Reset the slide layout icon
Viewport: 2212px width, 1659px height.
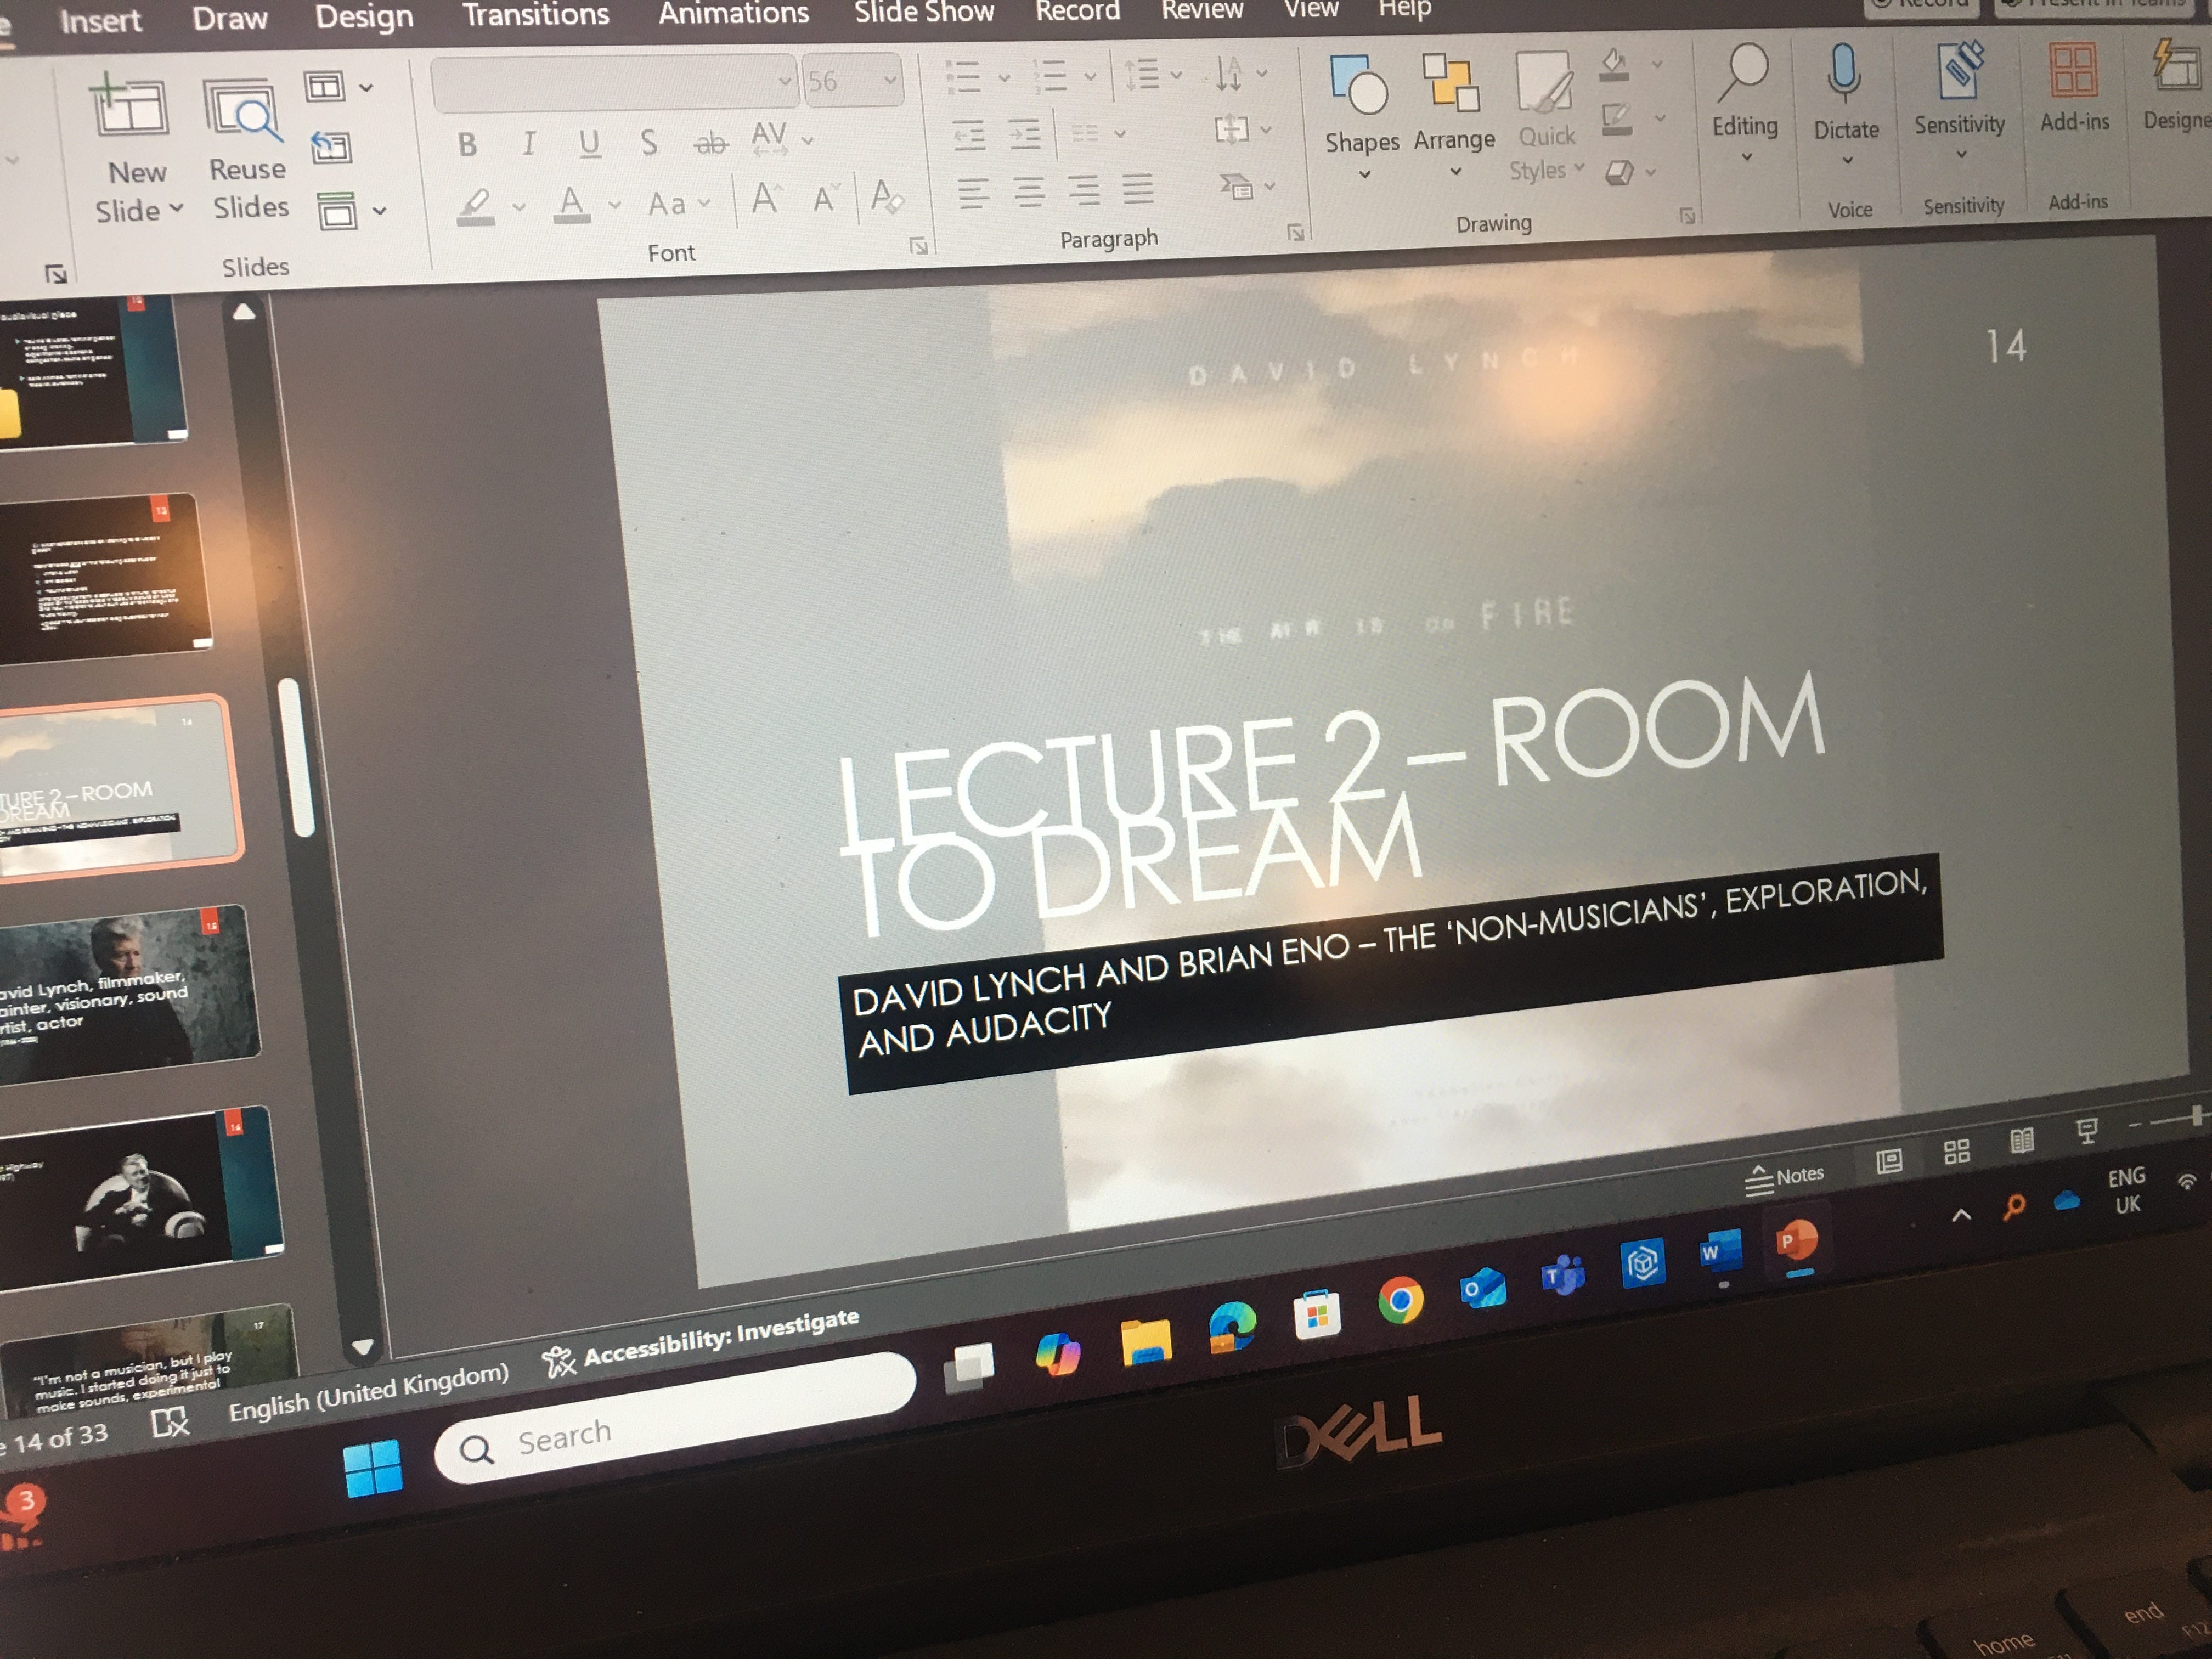[331, 148]
